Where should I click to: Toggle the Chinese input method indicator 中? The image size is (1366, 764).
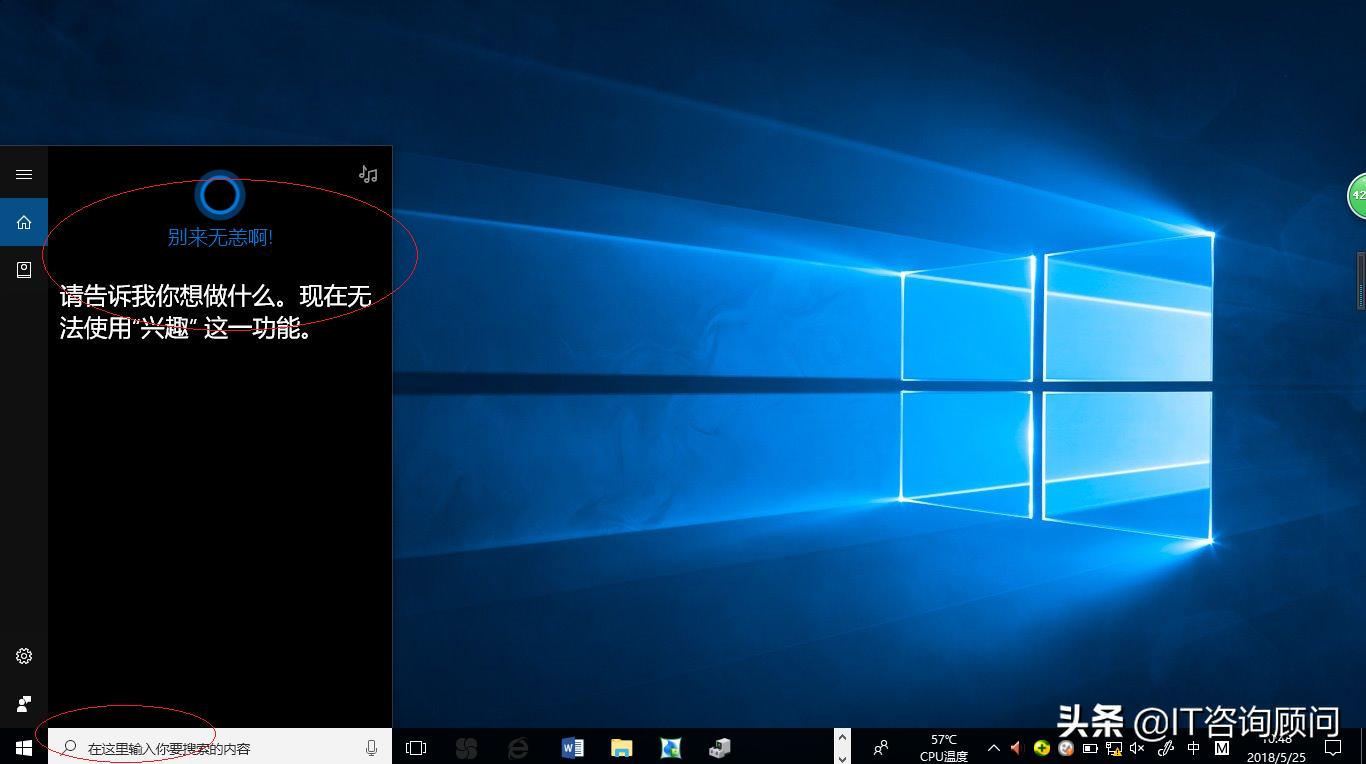tap(1192, 747)
